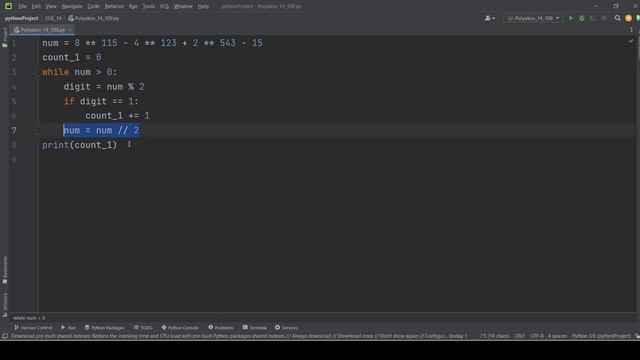This screenshot has height=360, width=640.
Task: Click the highlighted num = num // 2 line
Action: click(101, 130)
